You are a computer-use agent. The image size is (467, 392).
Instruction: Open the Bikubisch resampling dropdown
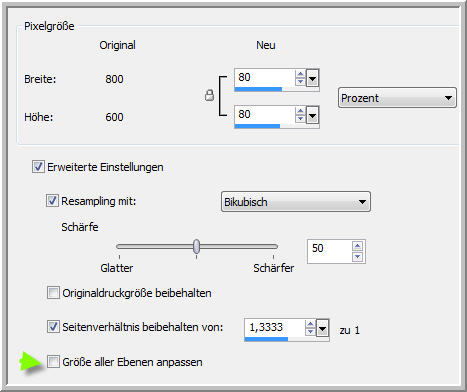[296, 202]
